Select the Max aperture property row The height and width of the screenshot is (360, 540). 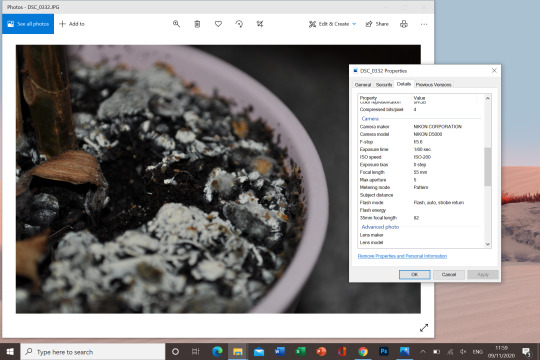point(421,180)
